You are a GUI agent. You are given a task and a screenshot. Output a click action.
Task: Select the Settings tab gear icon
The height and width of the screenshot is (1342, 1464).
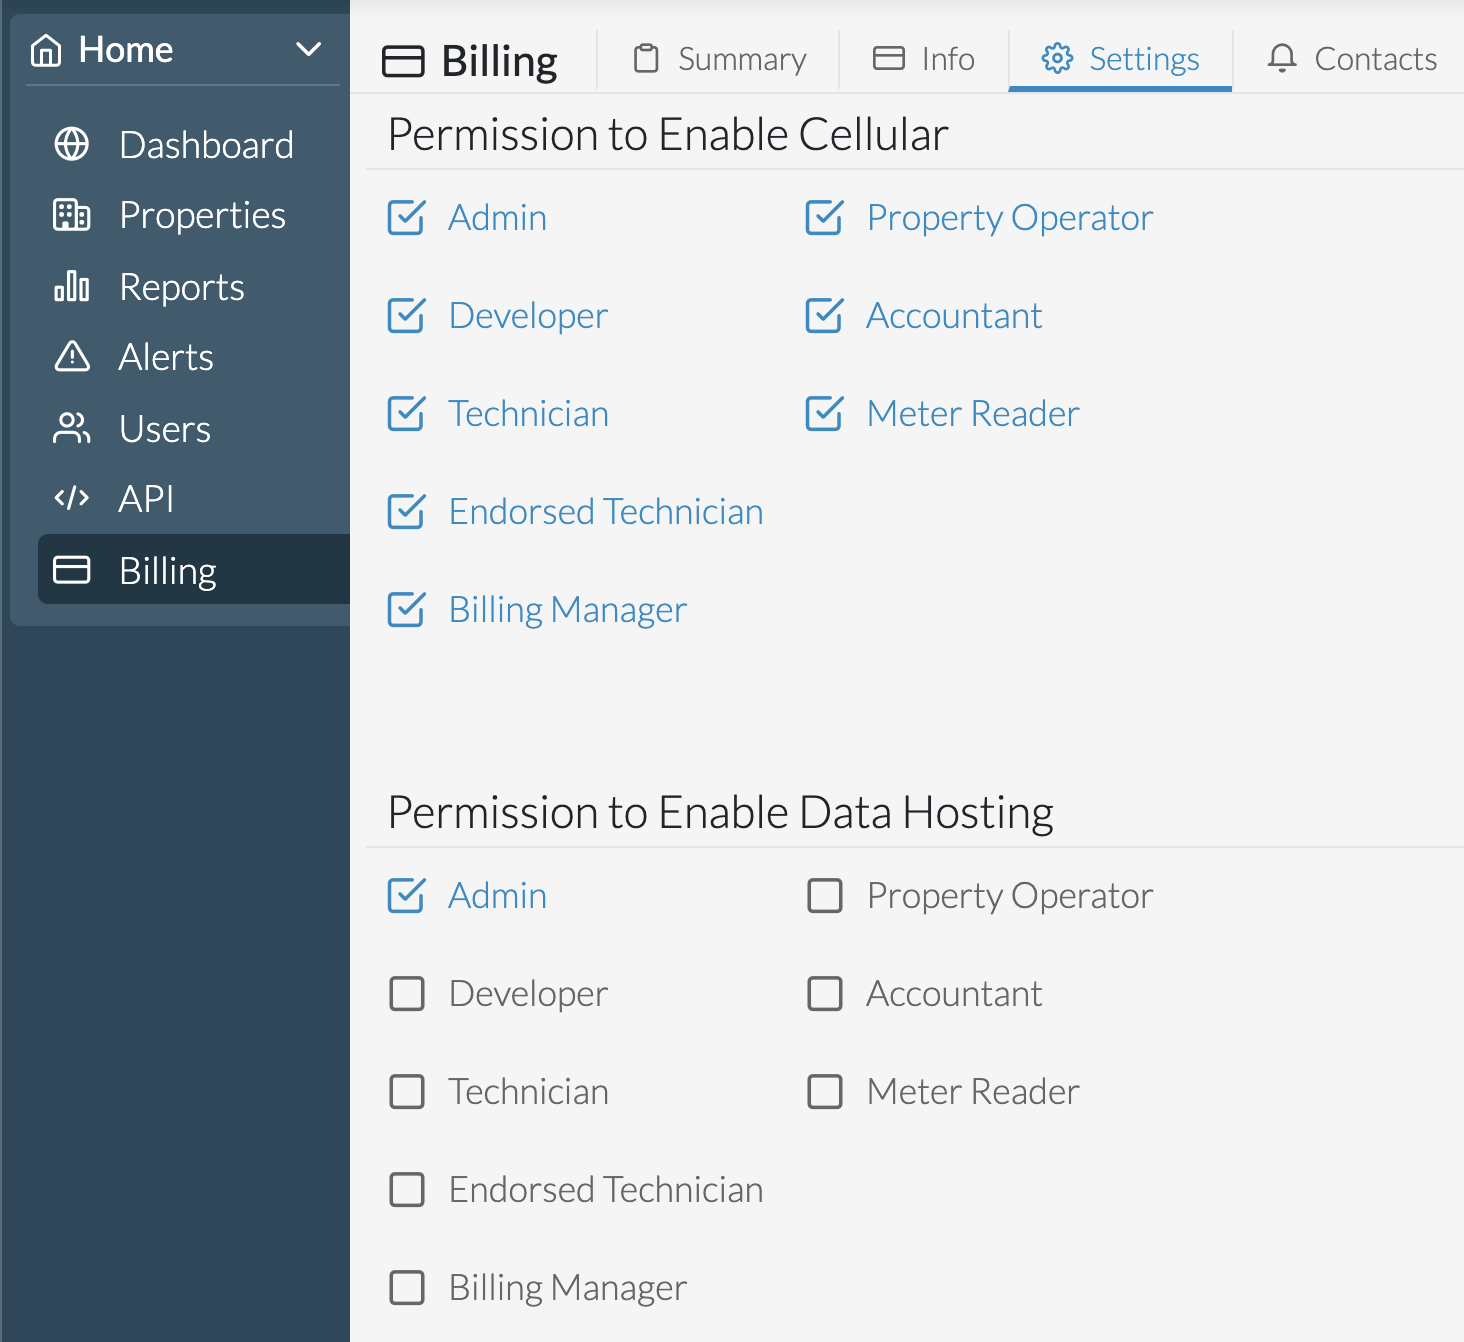(x=1057, y=59)
